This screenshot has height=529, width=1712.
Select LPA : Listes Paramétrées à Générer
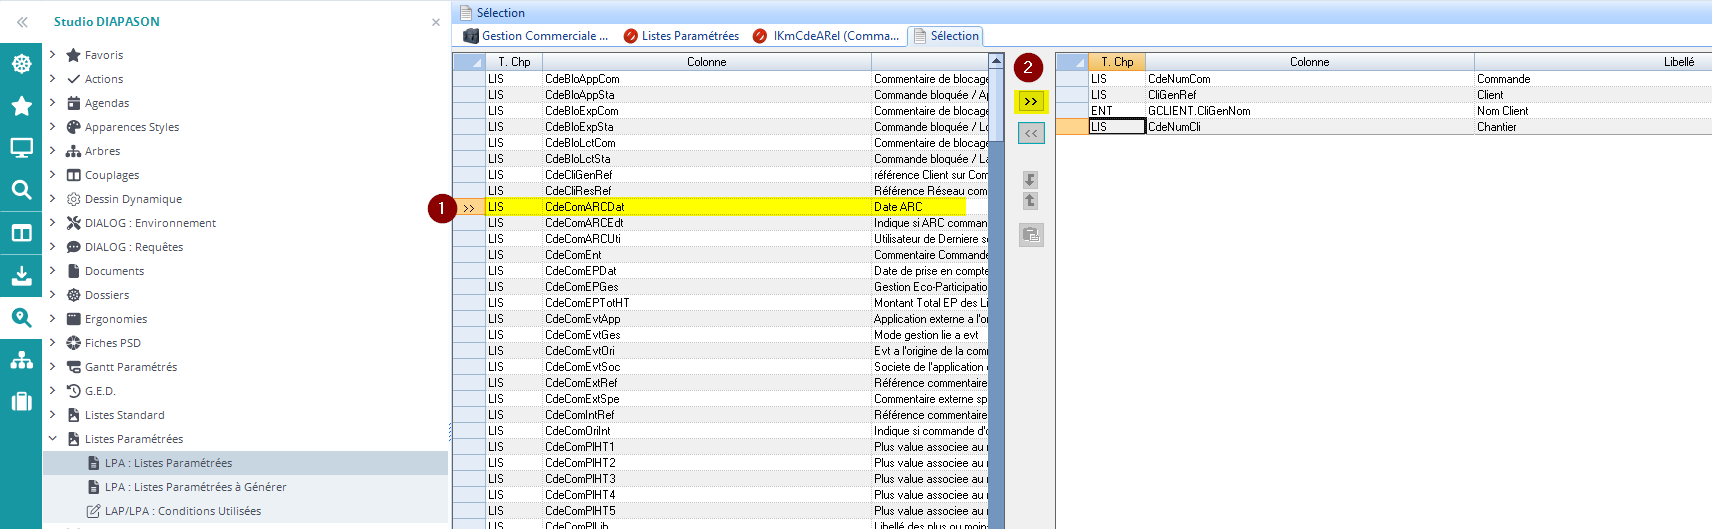coord(195,487)
